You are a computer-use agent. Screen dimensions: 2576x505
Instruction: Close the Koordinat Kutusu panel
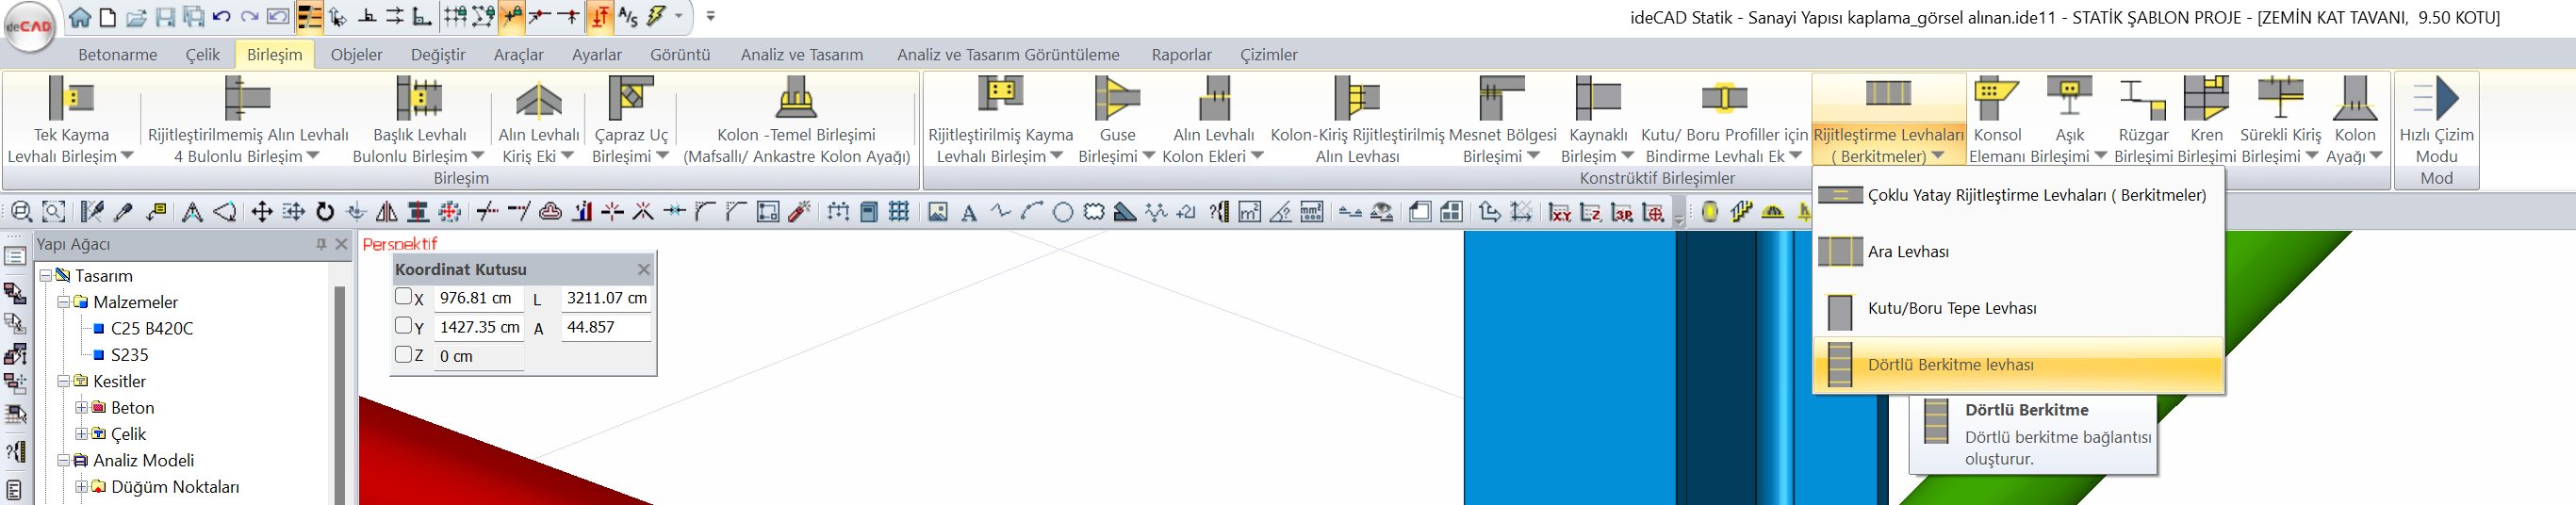[x=644, y=269]
